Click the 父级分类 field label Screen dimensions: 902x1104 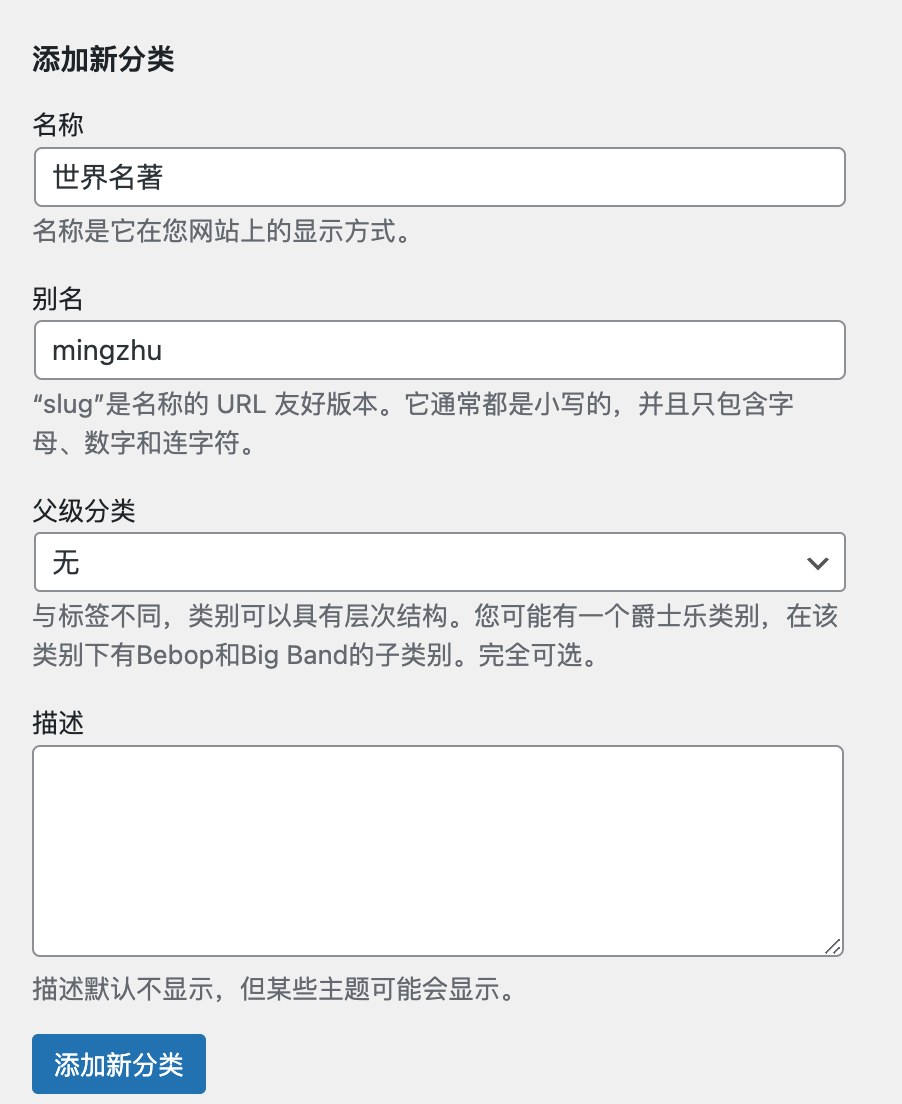coord(84,510)
